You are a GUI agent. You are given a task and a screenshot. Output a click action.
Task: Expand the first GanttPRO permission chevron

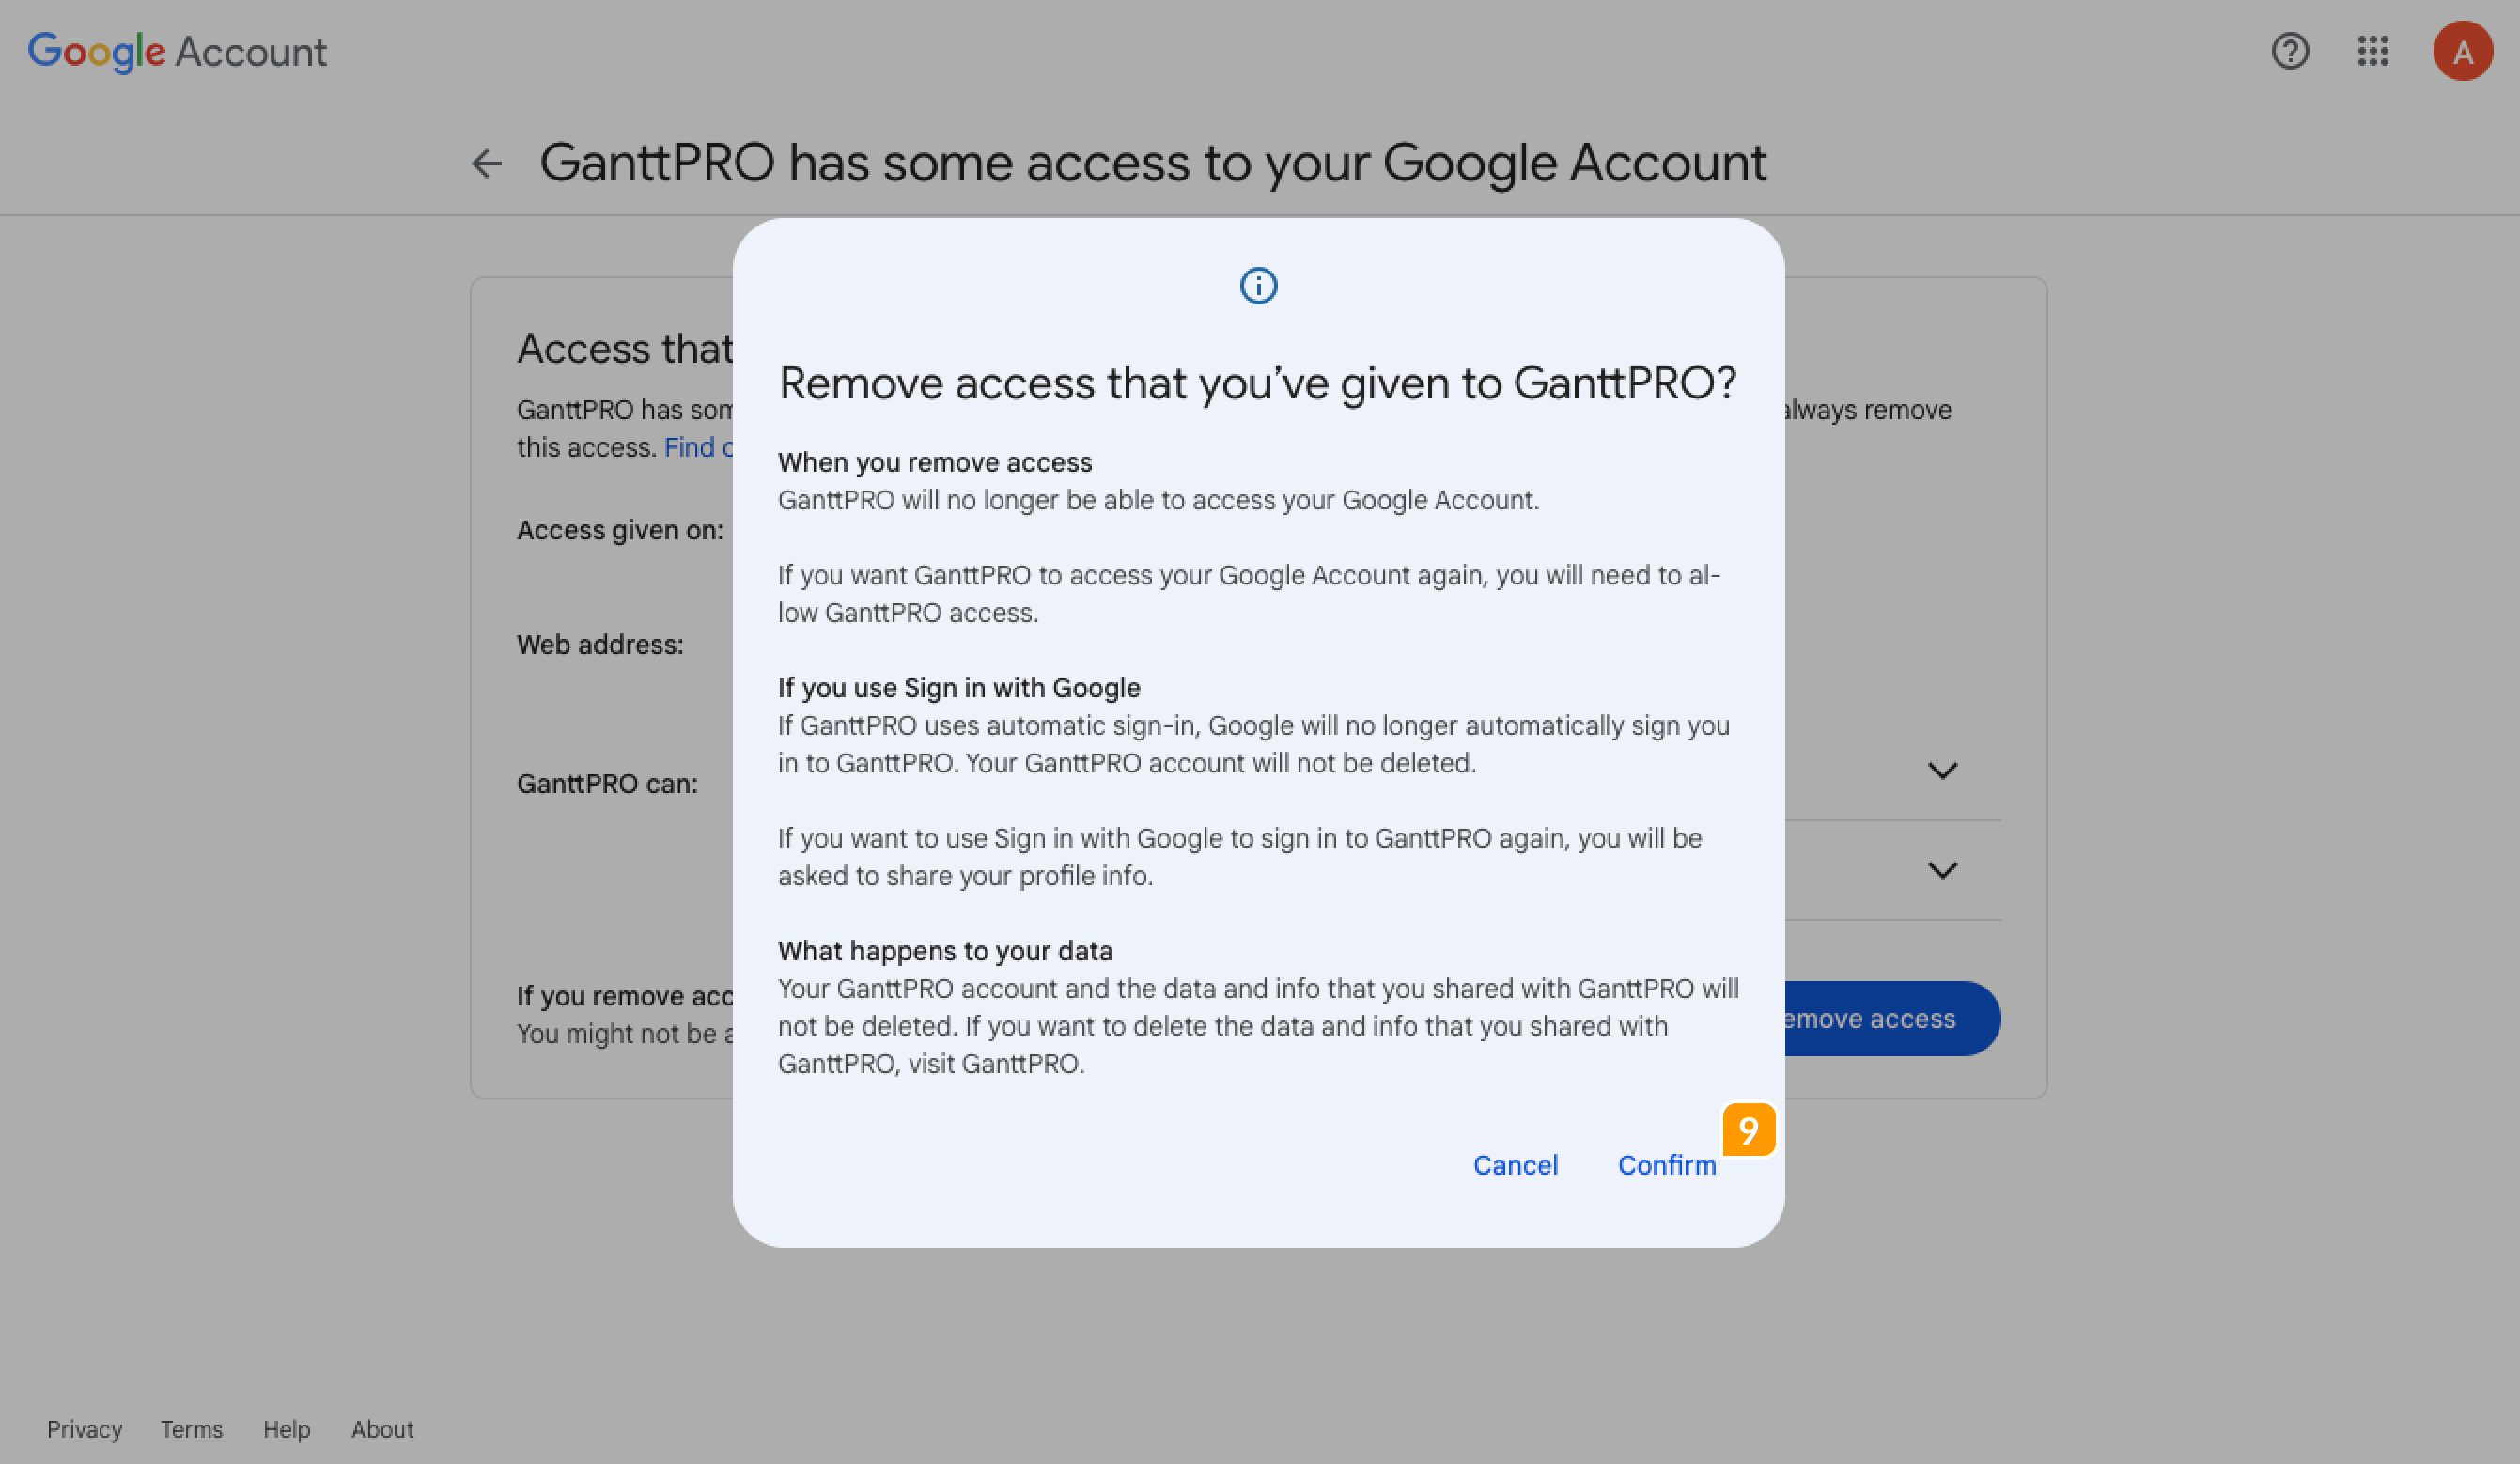coord(1942,771)
